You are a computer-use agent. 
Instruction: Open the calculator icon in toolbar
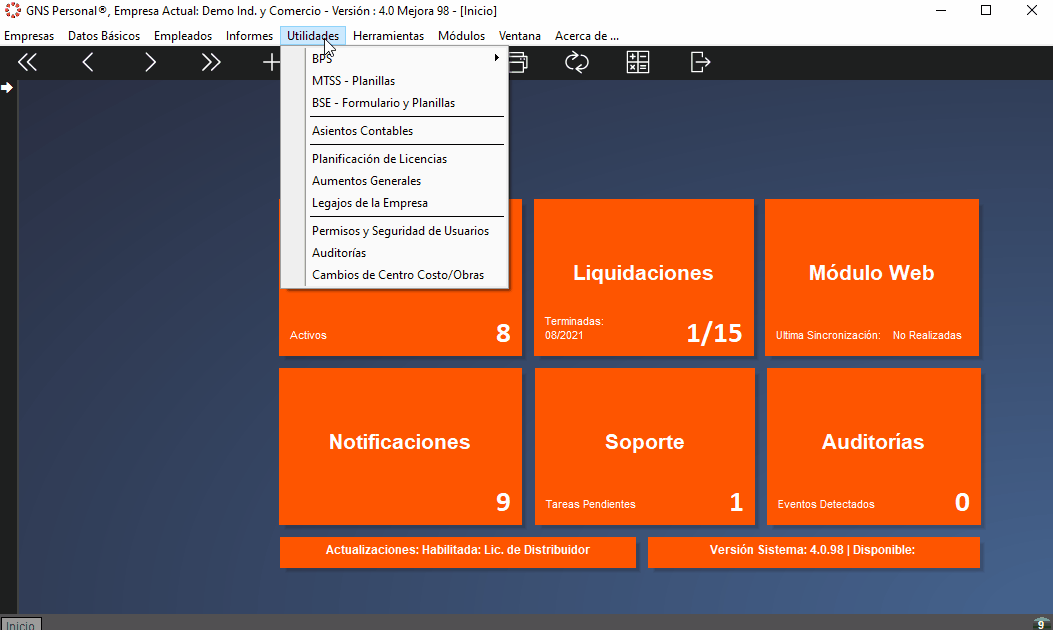pos(637,62)
